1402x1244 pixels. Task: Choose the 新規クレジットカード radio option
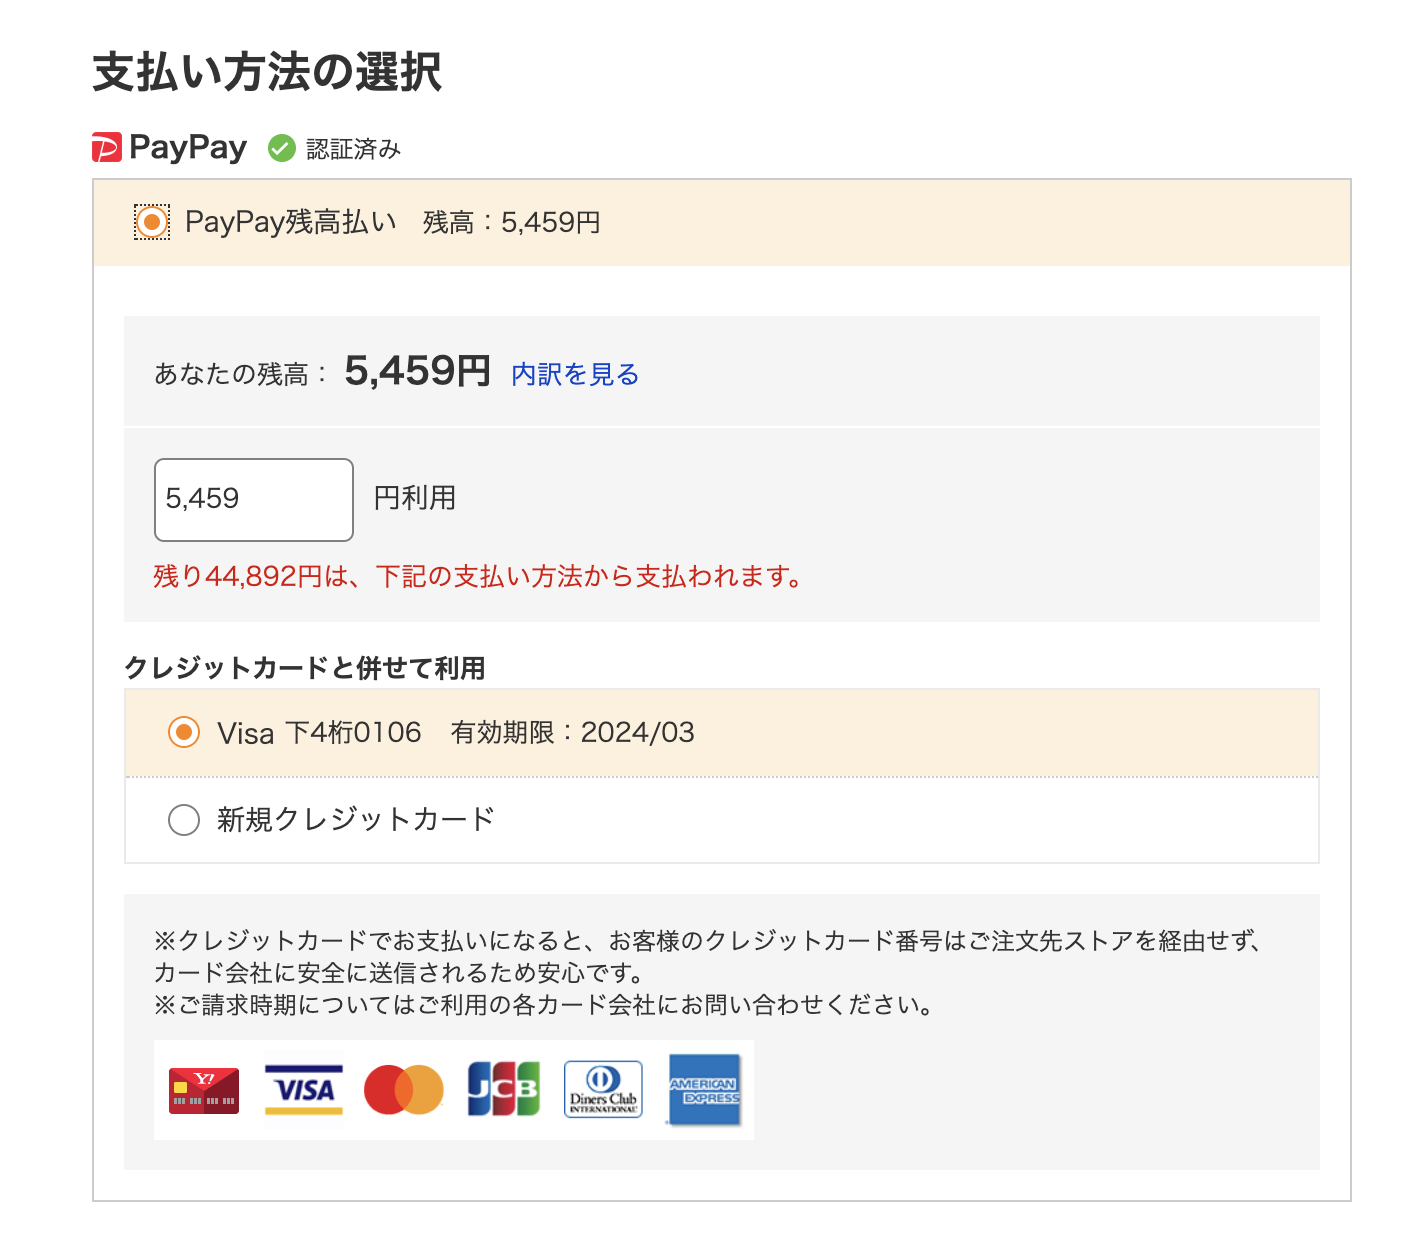click(x=184, y=820)
